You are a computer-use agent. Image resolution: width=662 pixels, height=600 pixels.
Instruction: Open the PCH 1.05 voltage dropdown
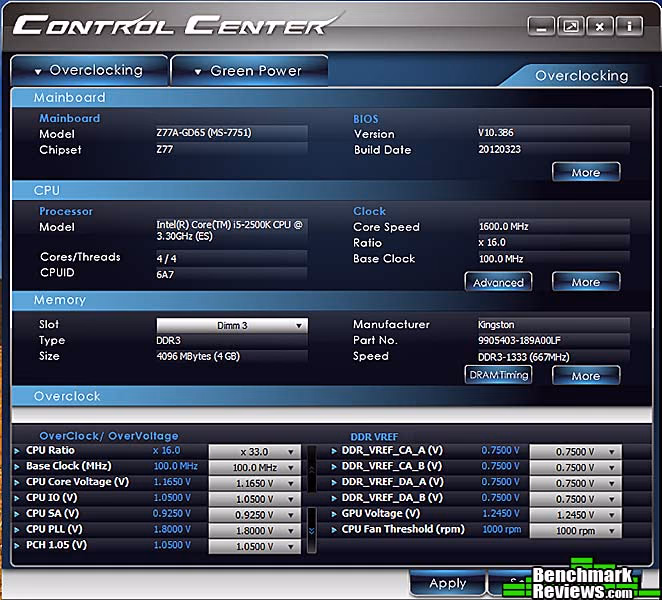(255, 546)
